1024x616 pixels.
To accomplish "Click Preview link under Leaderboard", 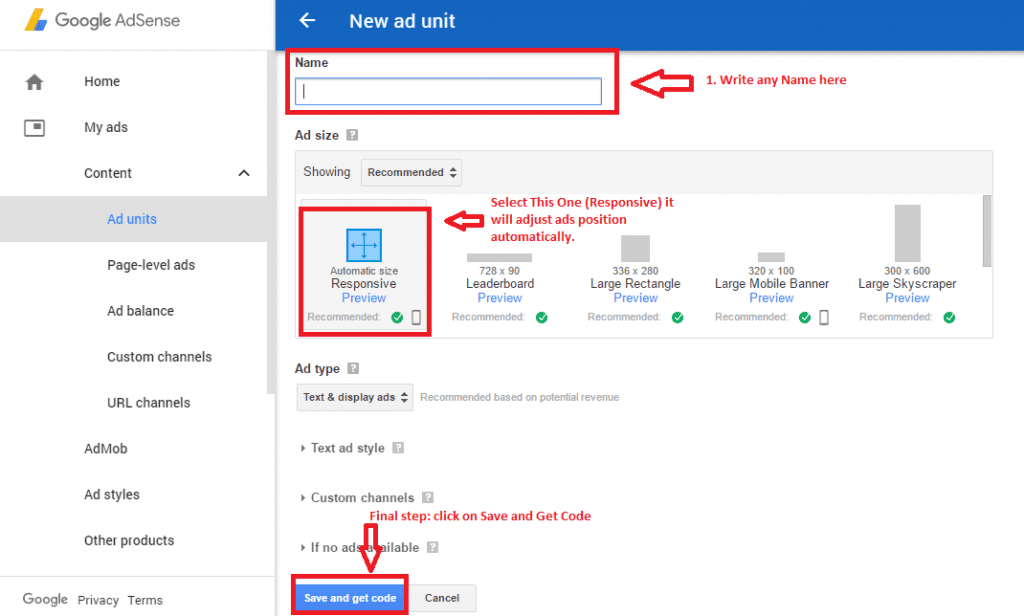I will tap(500, 298).
